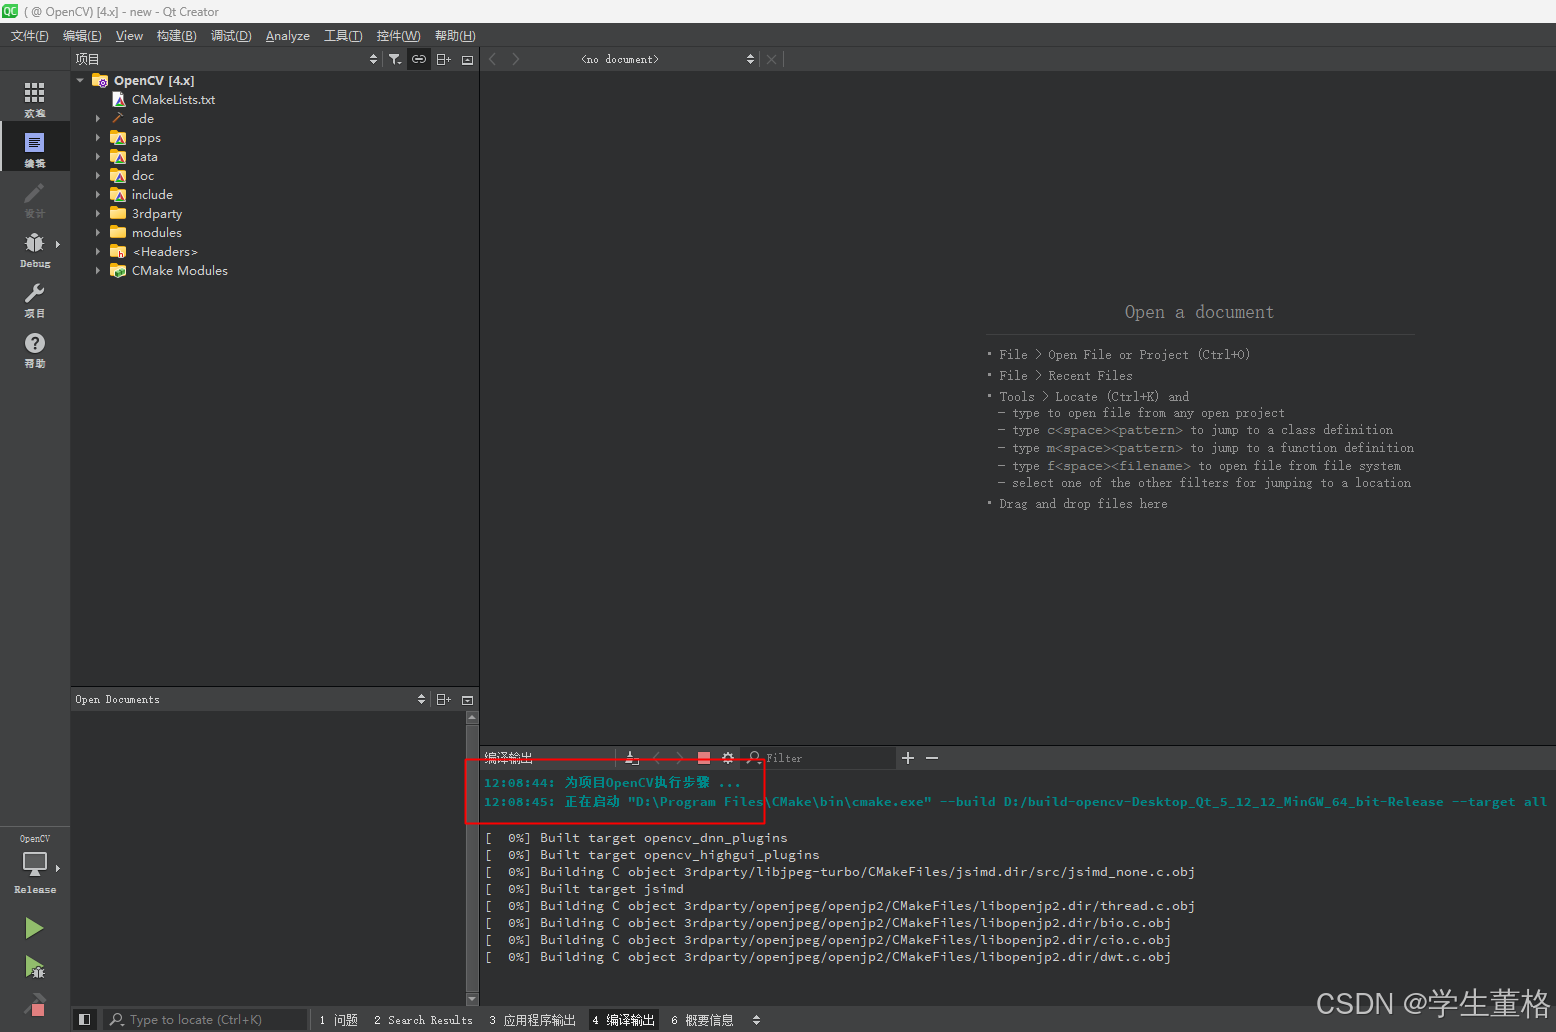
Task: Show the 1 问题 issues pane
Action: click(338, 1020)
